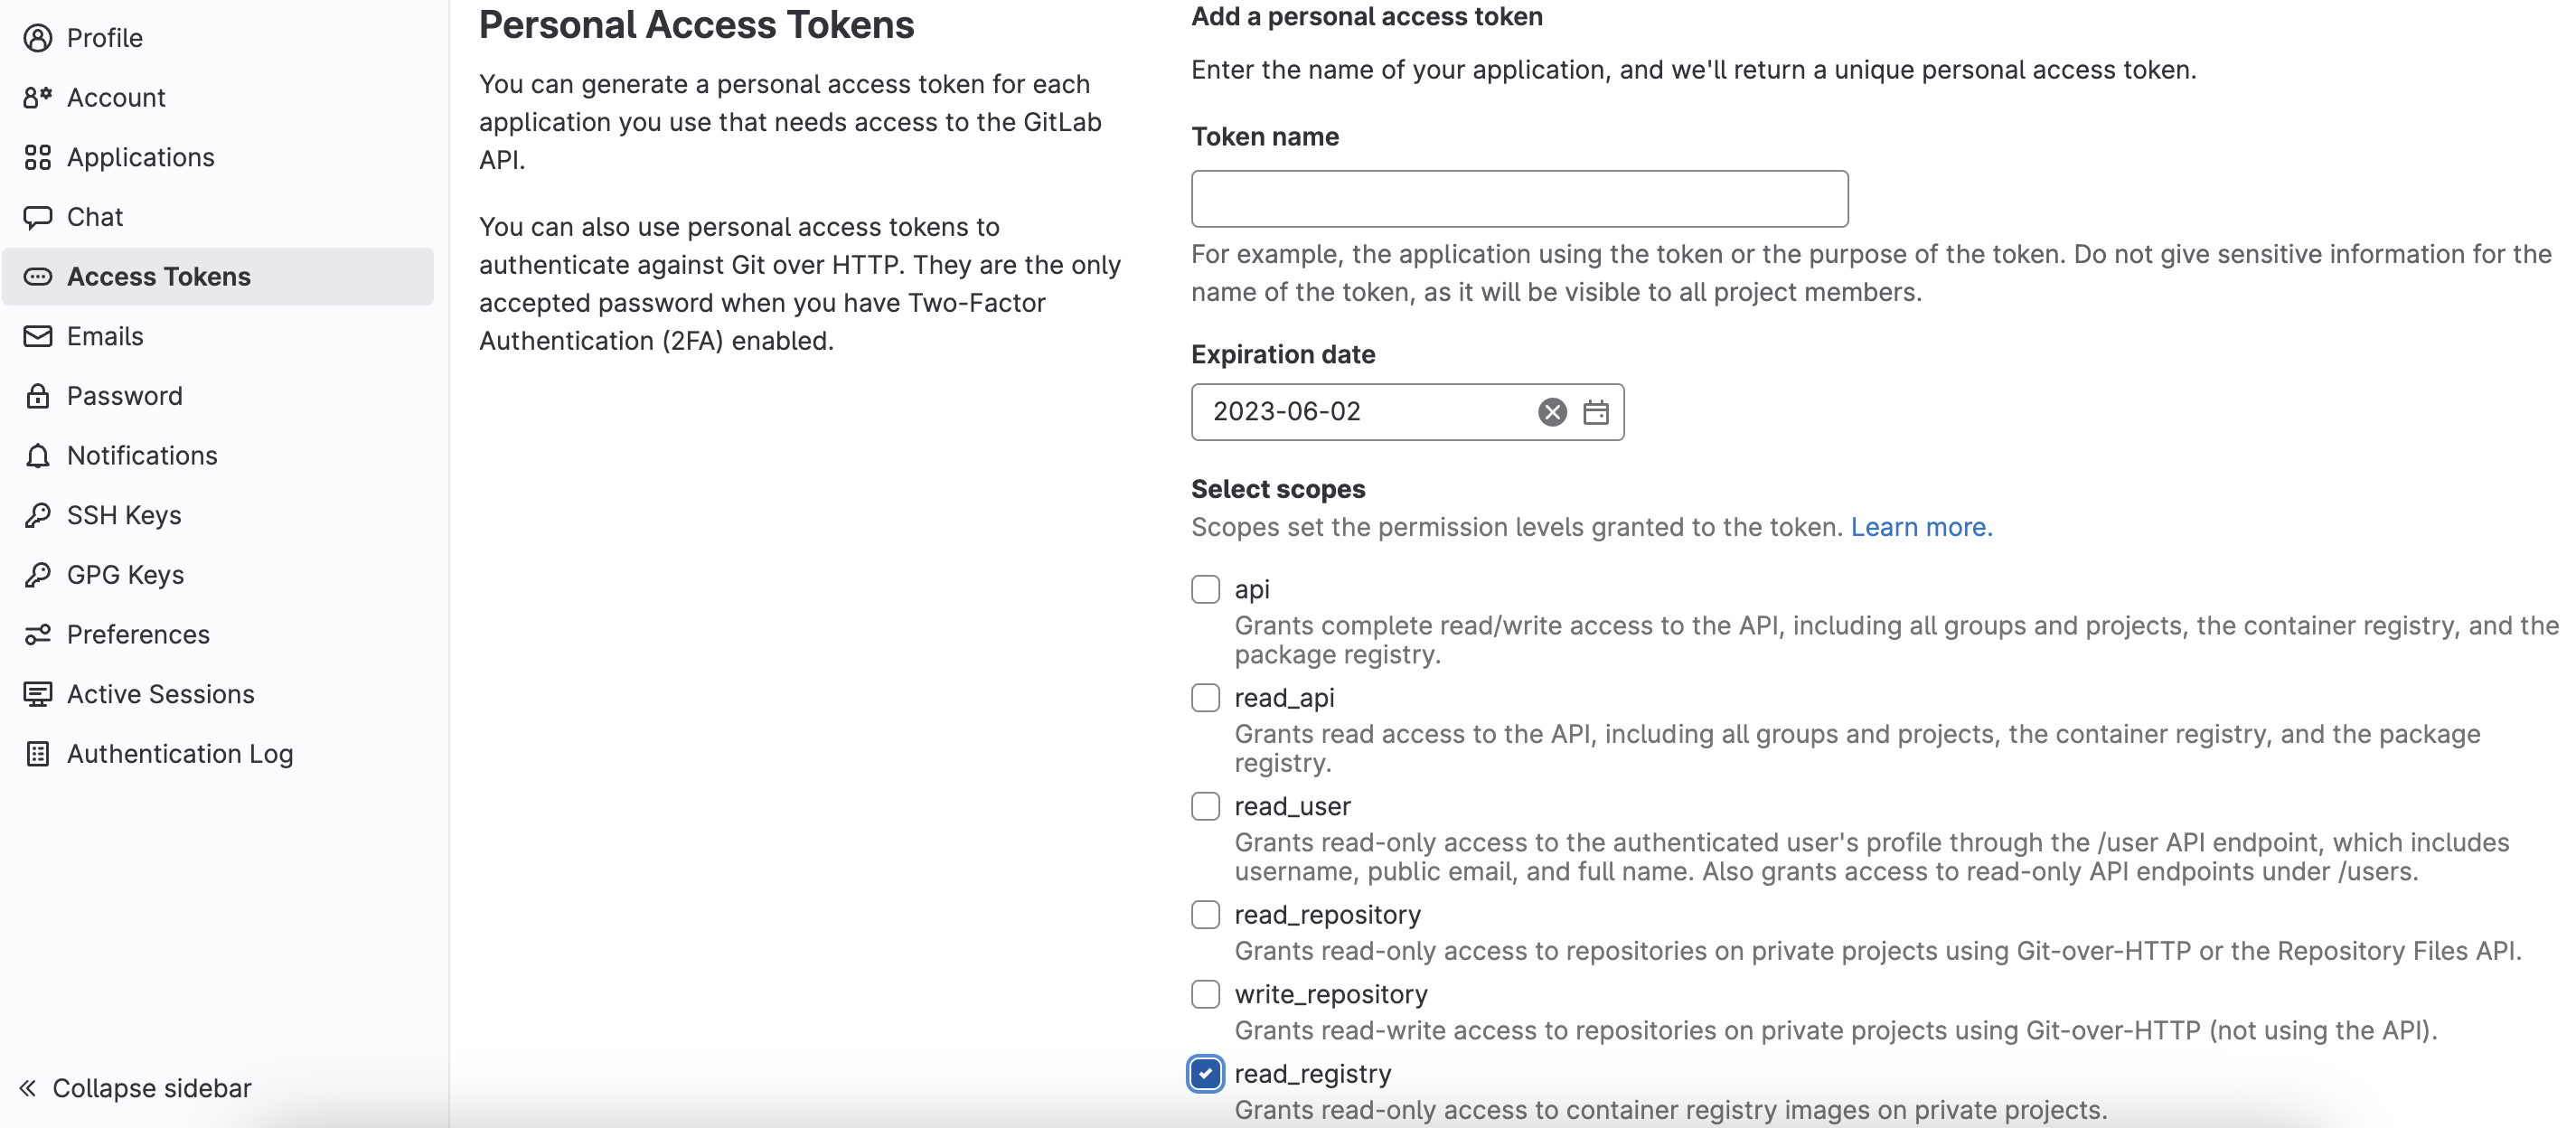This screenshot has height=1128, width=2576.
Task: Tick the write_repository scope checkbox
Action: point(1205,994)
